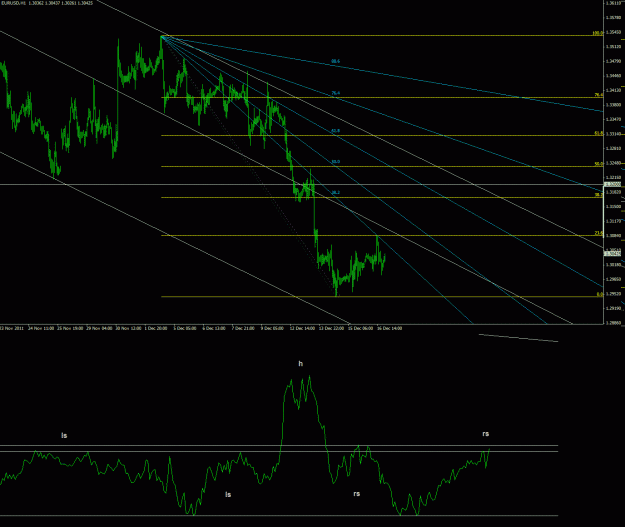The width and height of the screenshot is (625, 527).
Task: Click the yellow 76.4 retracement label at right
Action: click(599, 95)
